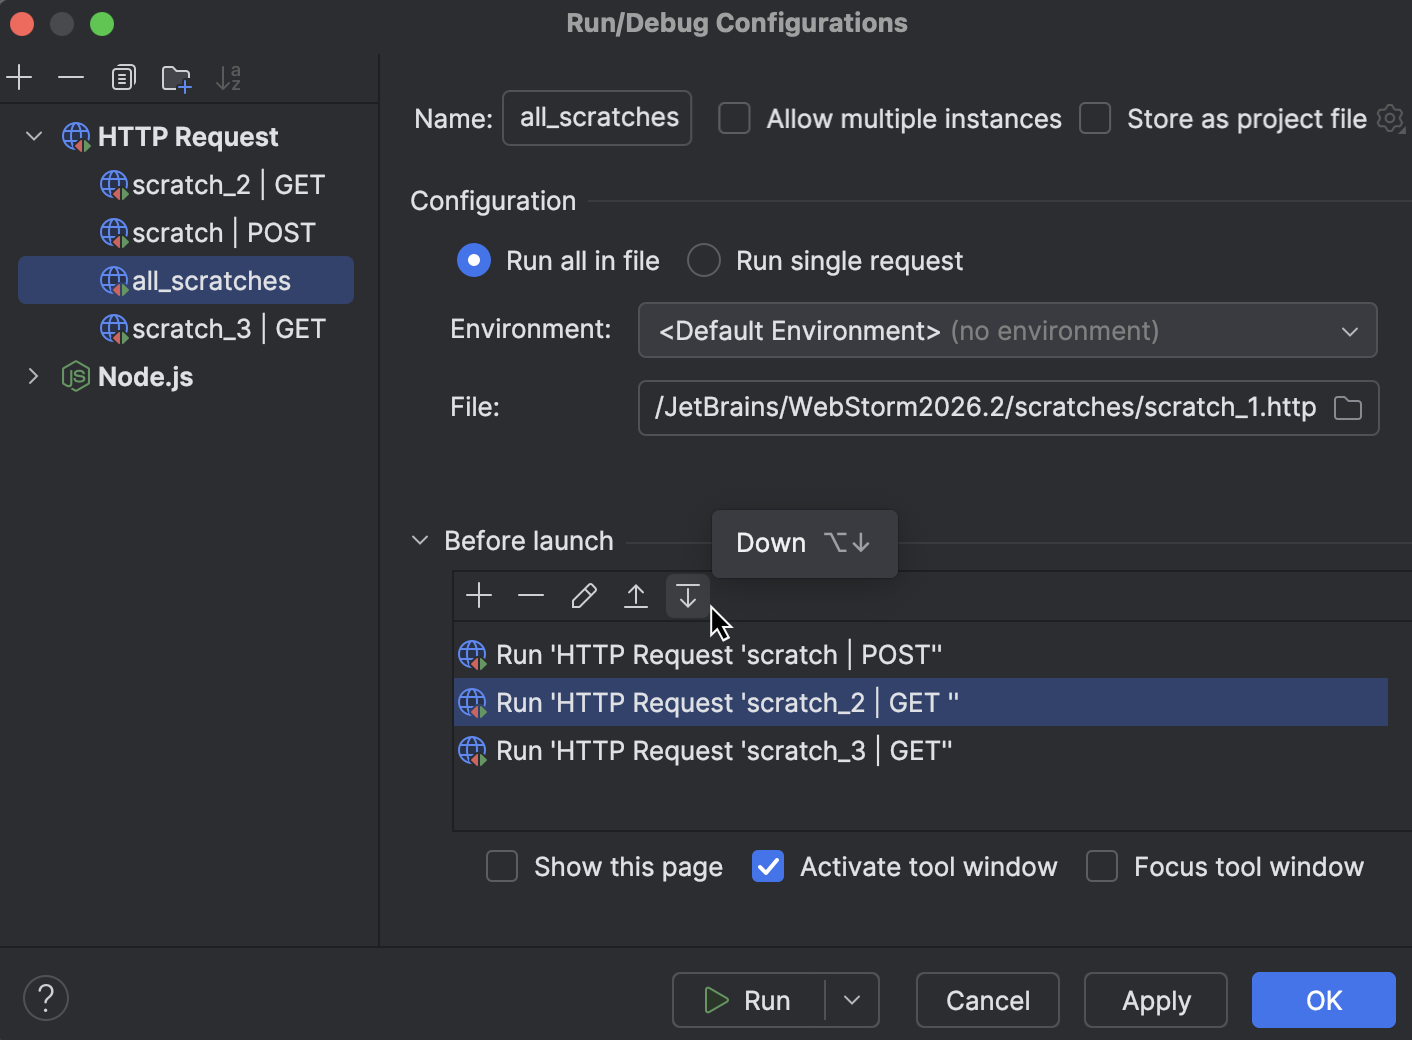1412x1040 pixels.
Task: Select scratch | POST configuration
Action: [x=186, y=233]
